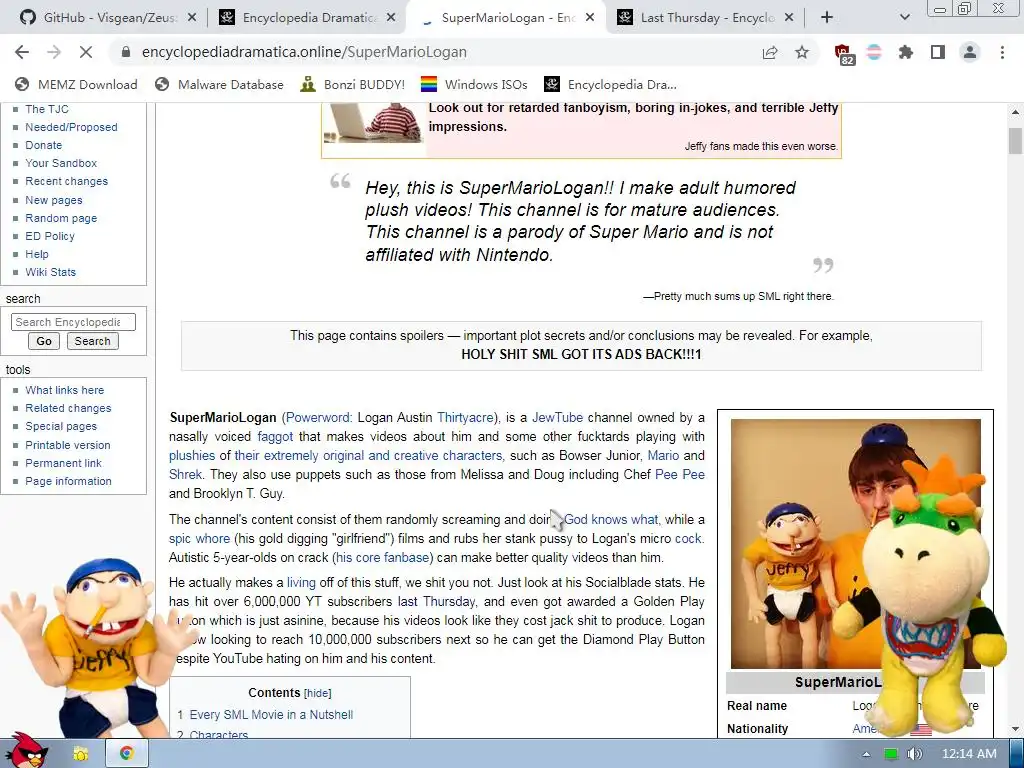Open Chrome three-dot menu
The height and width of the screenshot is (768, 1024).
click(x=1002, y=52)
